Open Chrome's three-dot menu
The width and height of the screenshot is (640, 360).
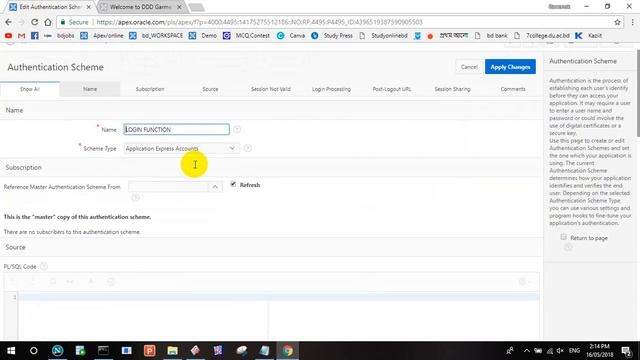tap(632, 22)
